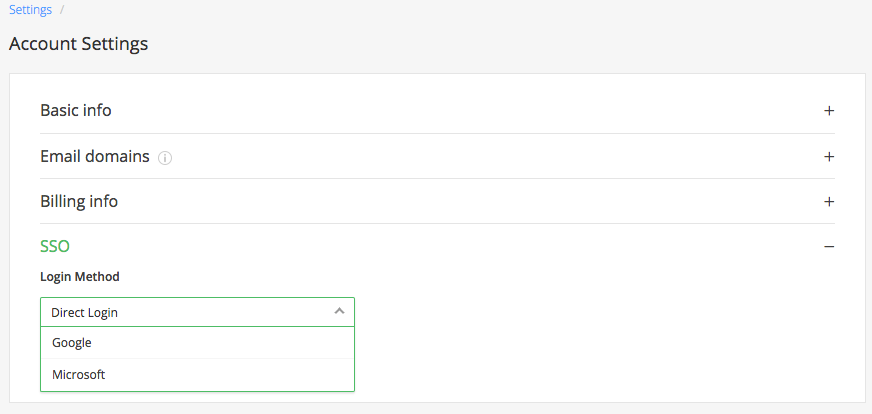
Task: Open Billing info using its plus icon
Action: coord(829,201)
